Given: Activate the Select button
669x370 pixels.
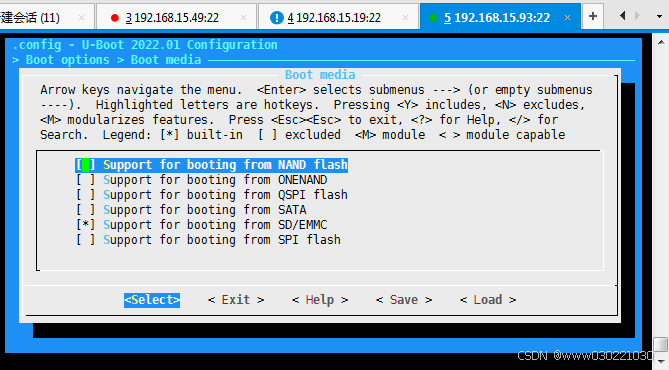Looking at the screenshot, I should pos(152,300).
